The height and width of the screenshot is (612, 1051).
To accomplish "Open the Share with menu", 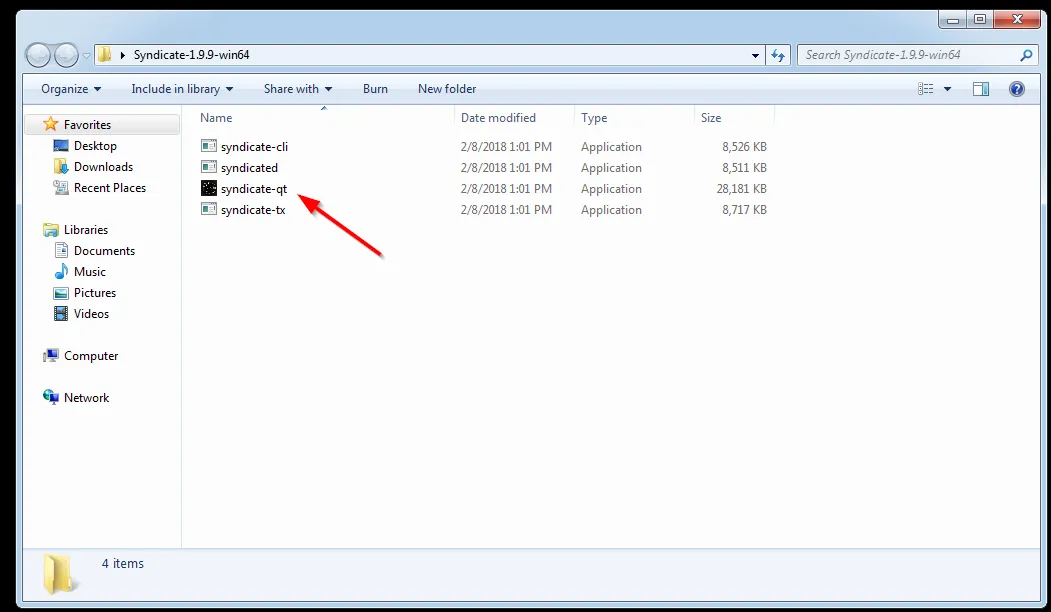I will pos(298,88).
